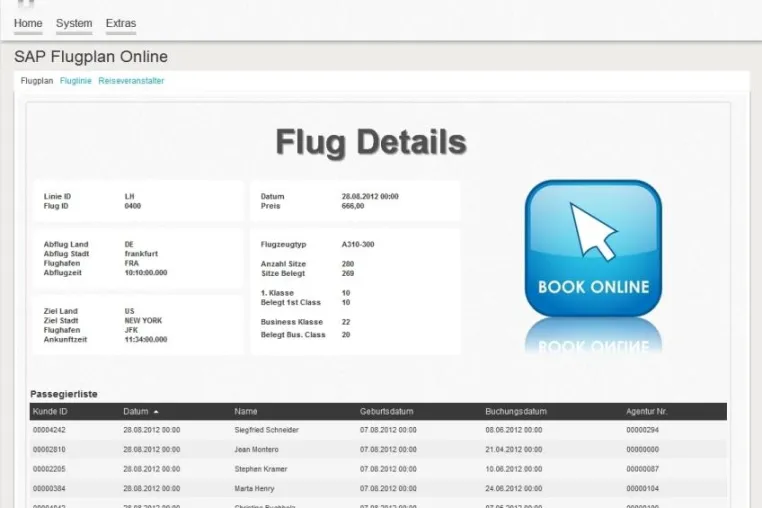Select customer ID 00000384
Viewport: 762px width, 508px height.
click(x=49, y=489)
